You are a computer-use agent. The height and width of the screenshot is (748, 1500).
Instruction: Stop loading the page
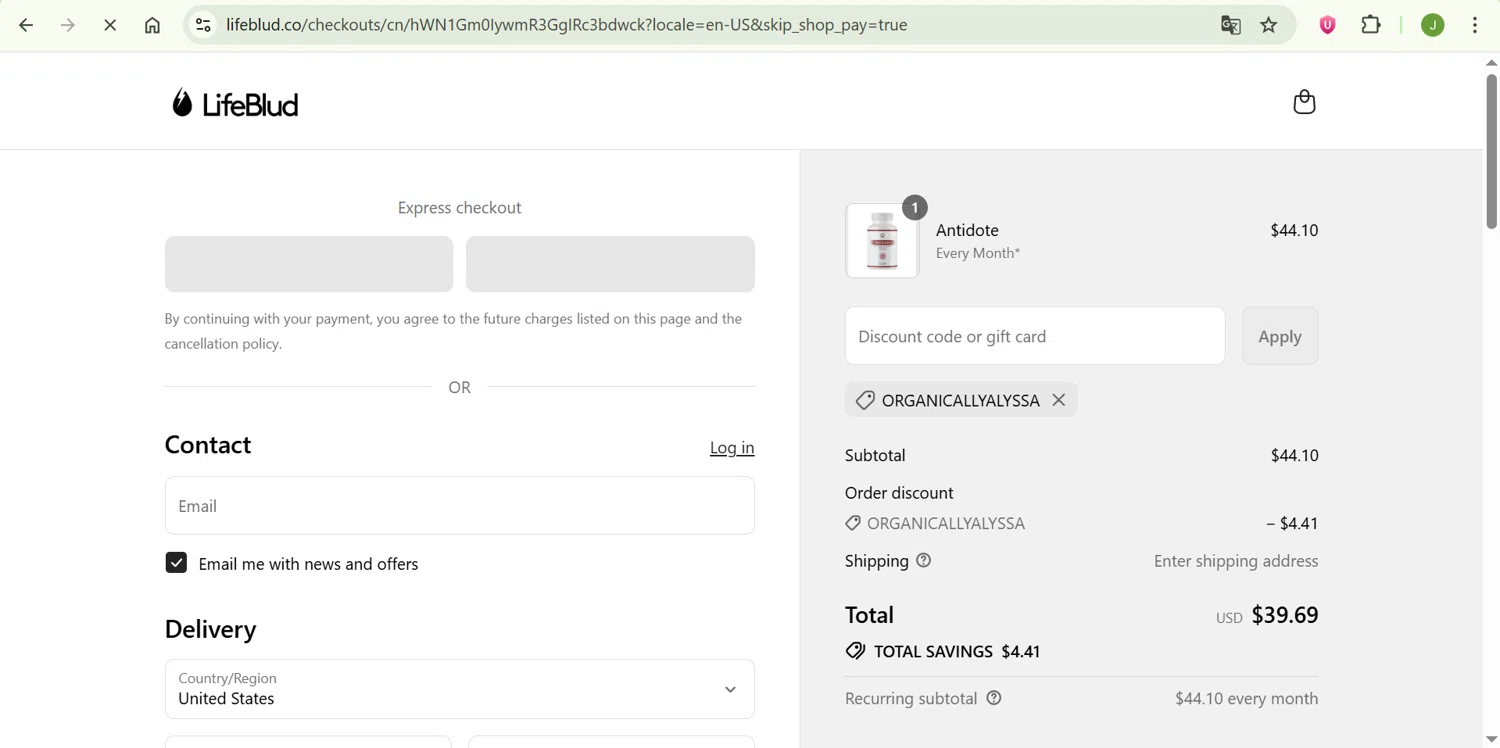tap(110, 25)
